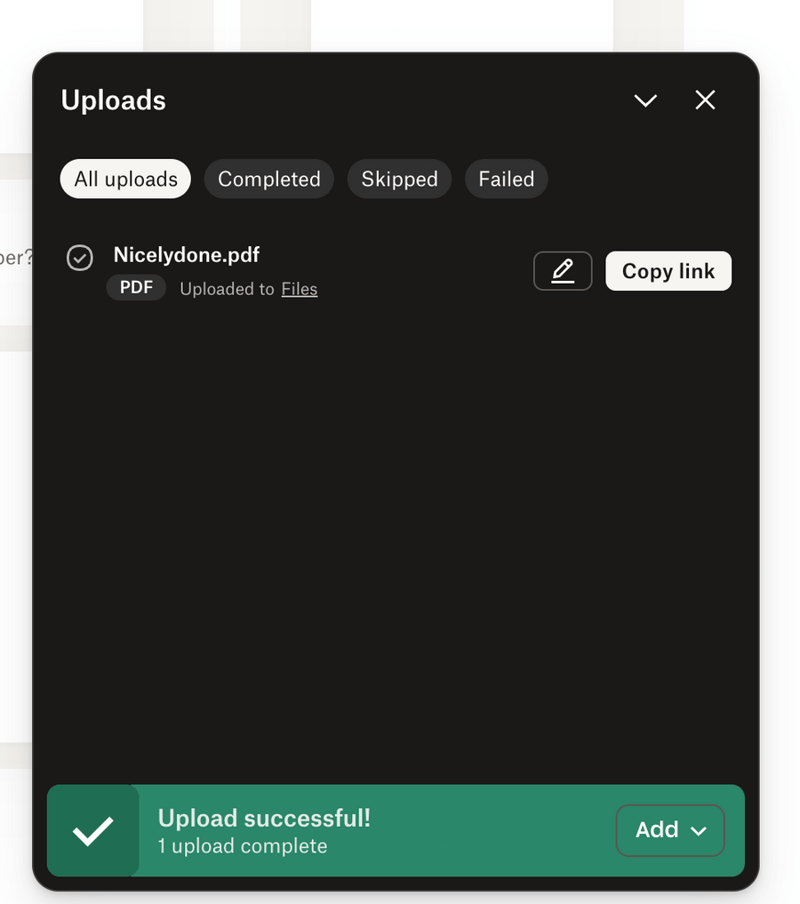Click the Uploads panel title

[113, 100]
